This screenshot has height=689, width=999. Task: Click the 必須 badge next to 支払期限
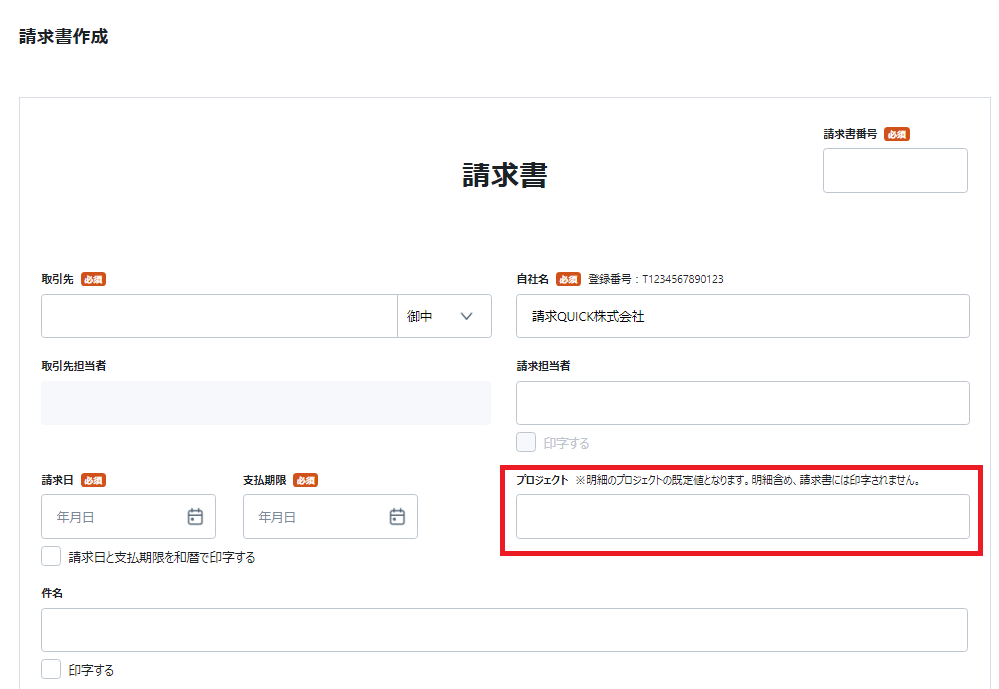(x=306, y=480)
